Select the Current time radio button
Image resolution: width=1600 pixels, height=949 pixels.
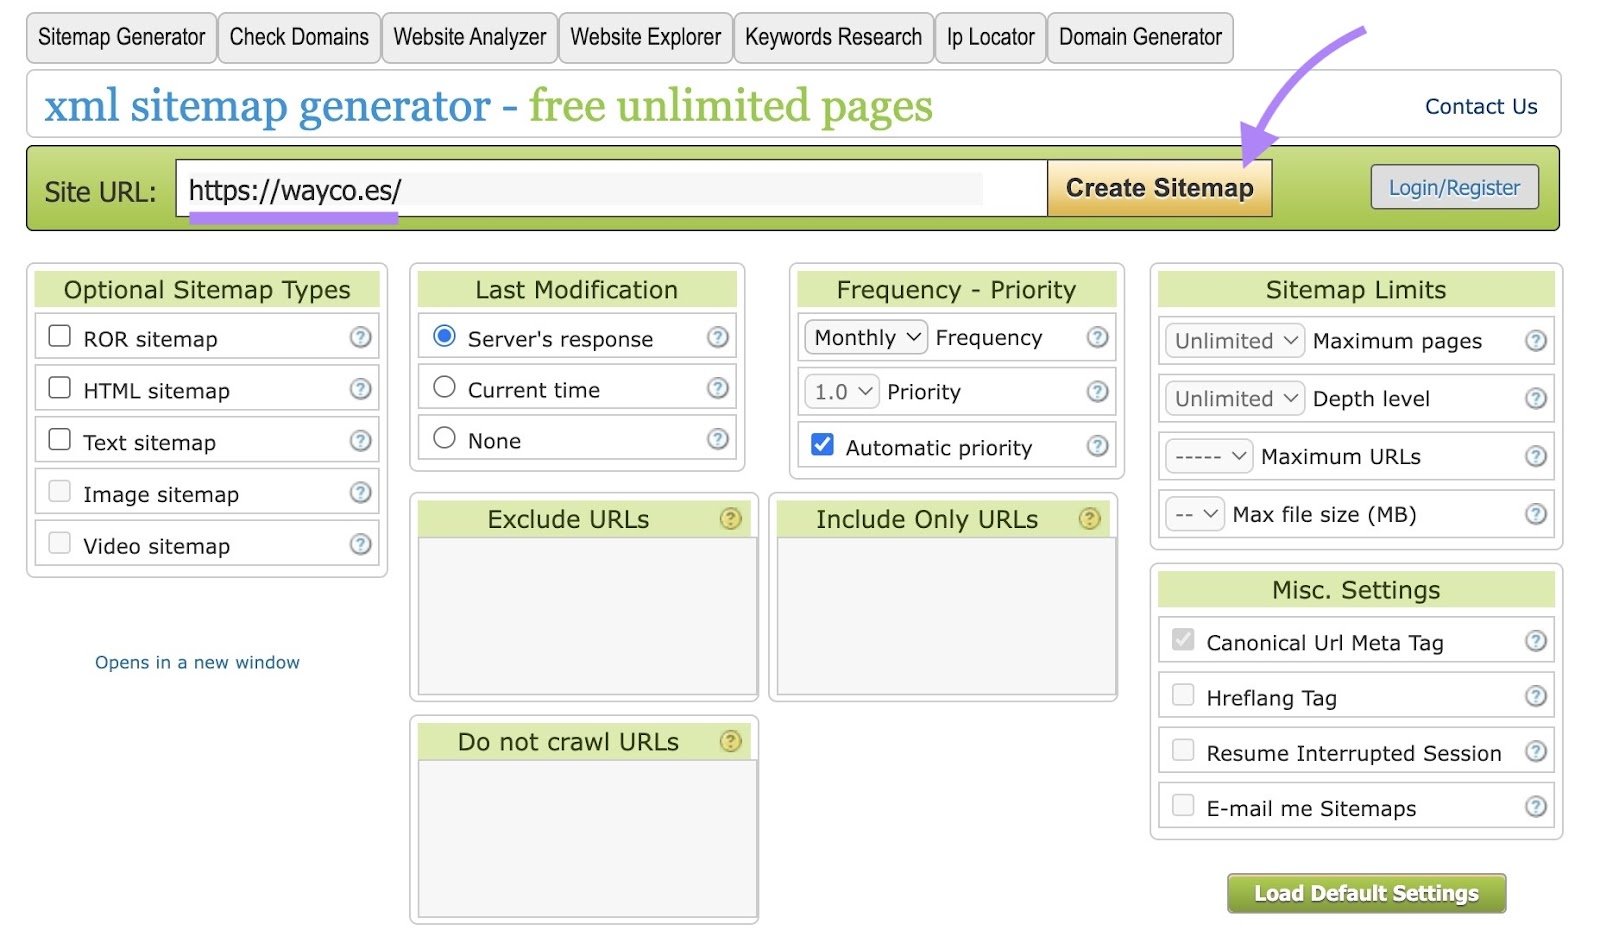(444, 388)
